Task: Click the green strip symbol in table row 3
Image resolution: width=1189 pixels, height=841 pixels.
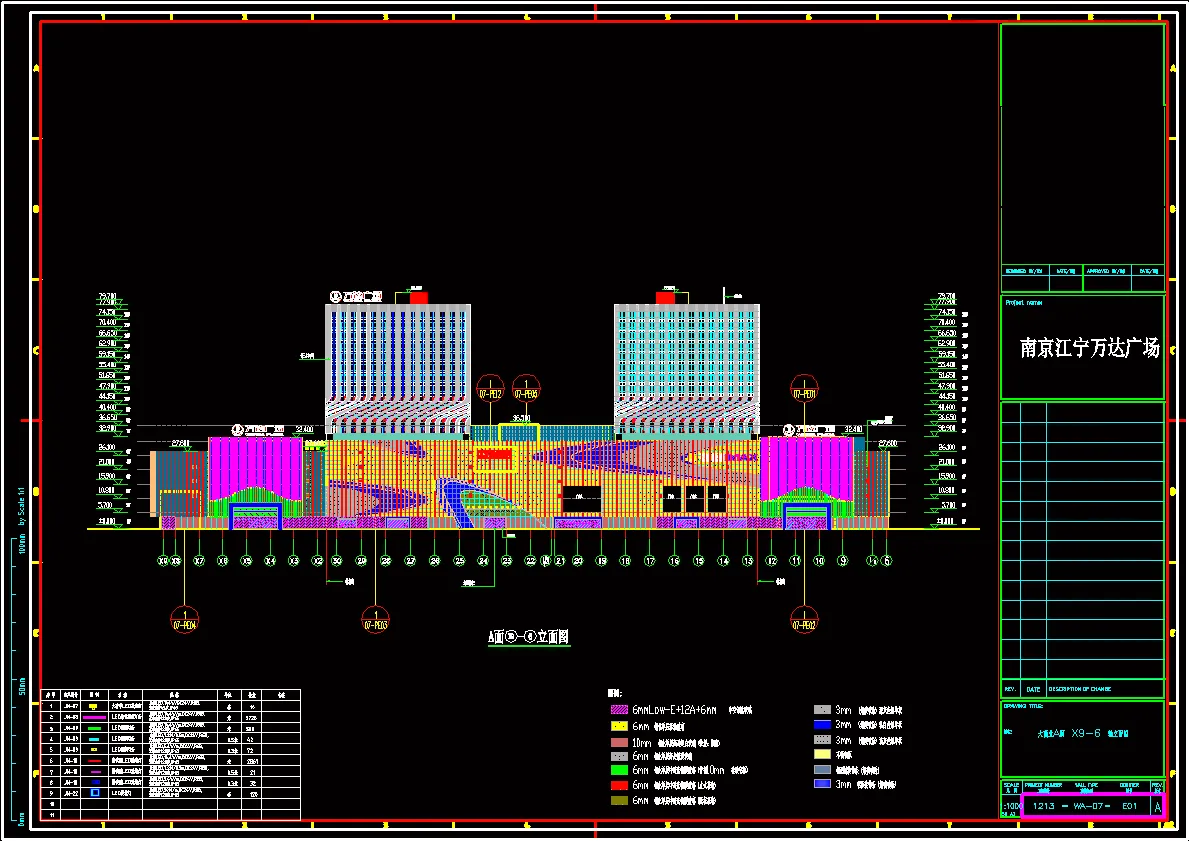Action: 94,728
